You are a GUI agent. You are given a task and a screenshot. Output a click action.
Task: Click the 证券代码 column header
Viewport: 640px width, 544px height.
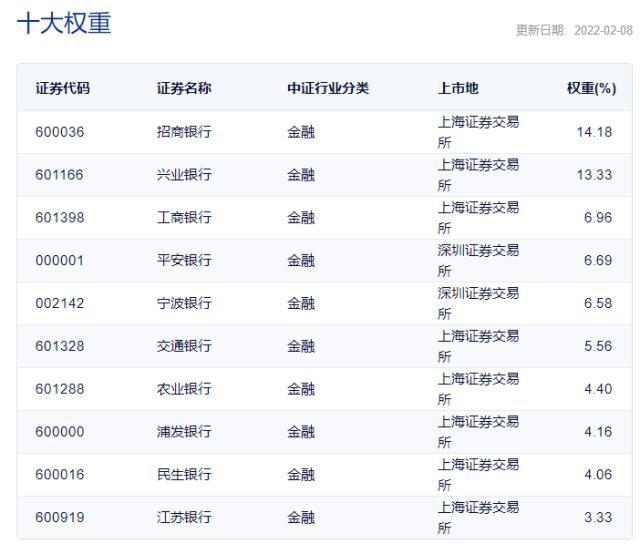[62, 88]
